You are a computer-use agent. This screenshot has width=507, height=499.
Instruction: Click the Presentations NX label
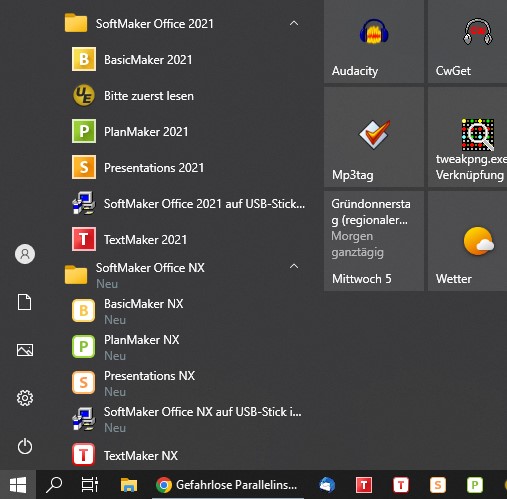coord(149,376)
